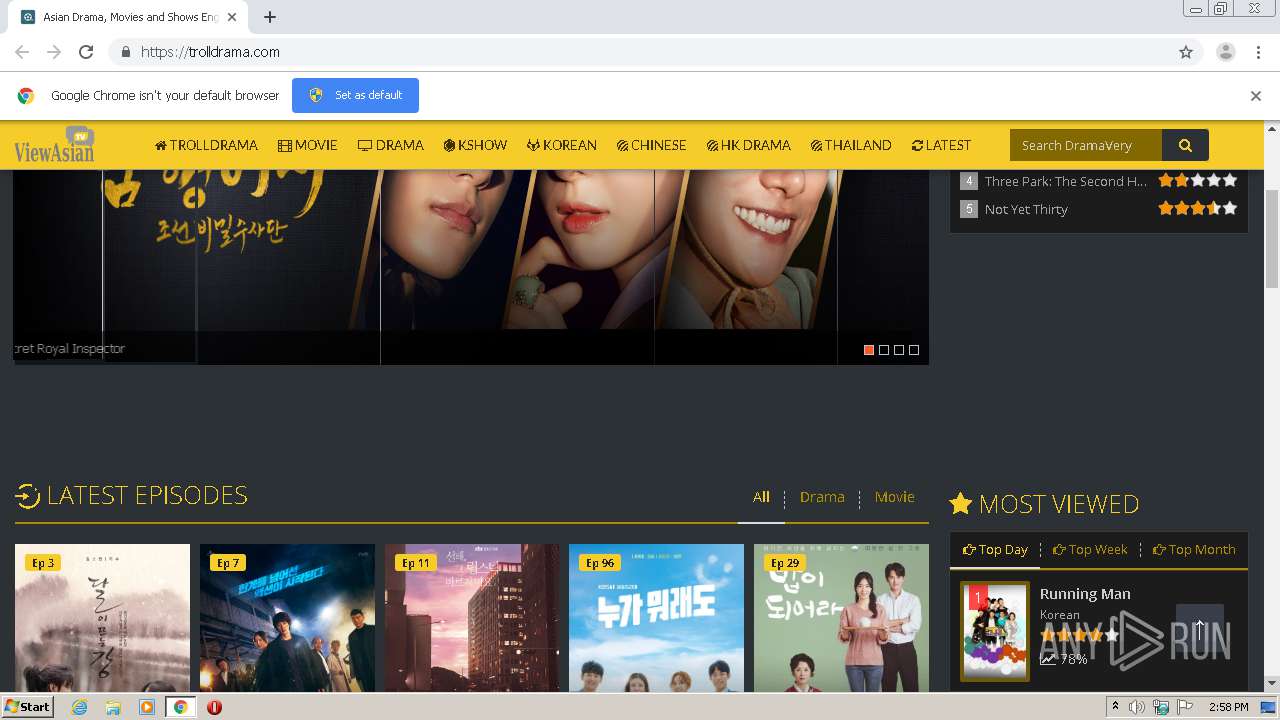This screenshot has height=720, width=1280.
Task: Focus the Search DramaVery field
Action: point(1086,145)
